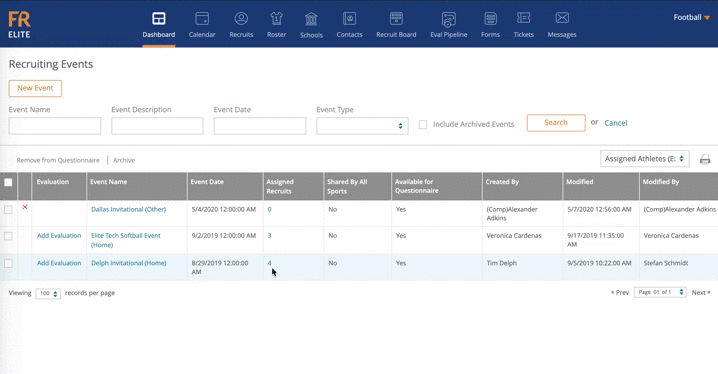Toggle the select-all checkbox in table header
The width and height of the screenshot is (718, 374).
pos(8,182)
